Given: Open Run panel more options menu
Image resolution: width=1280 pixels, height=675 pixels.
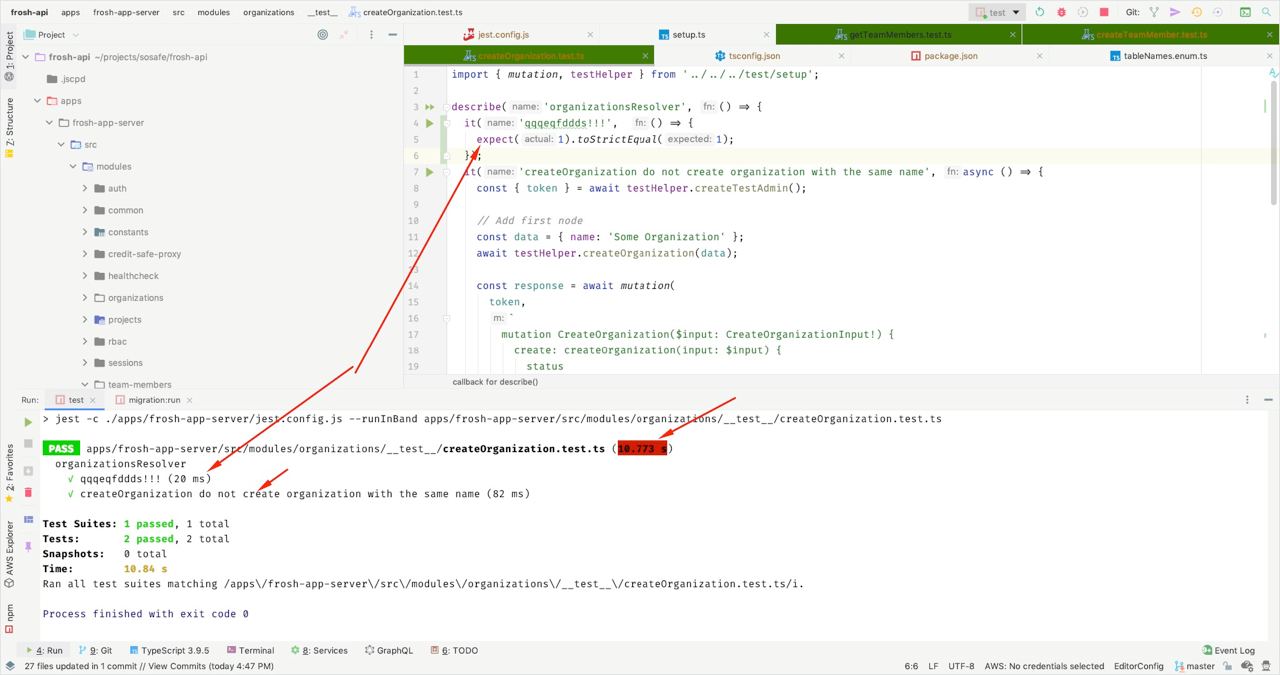Looking at the screenshot, I should (1247, 399).
